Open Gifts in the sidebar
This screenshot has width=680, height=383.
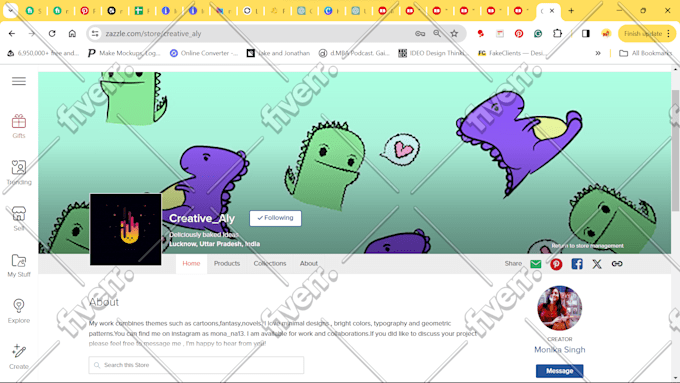[x=19, y=126]
